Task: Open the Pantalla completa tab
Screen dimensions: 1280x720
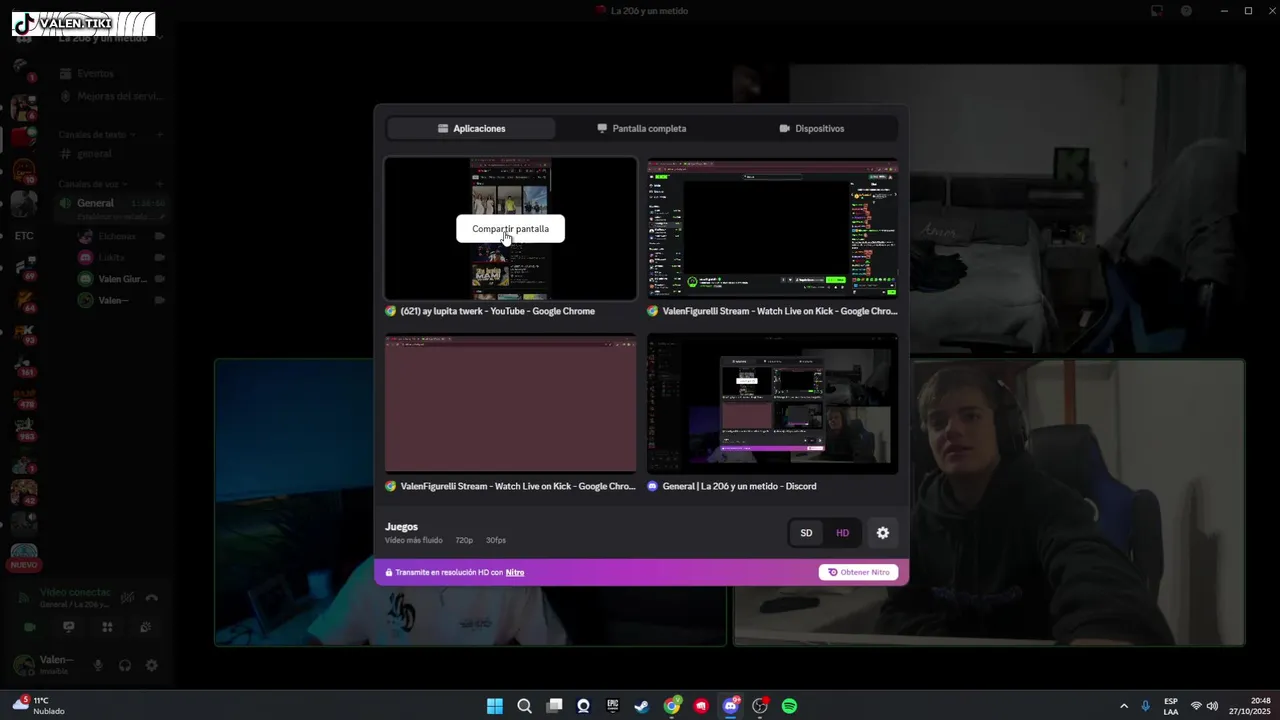Action: tap(641, 128)
